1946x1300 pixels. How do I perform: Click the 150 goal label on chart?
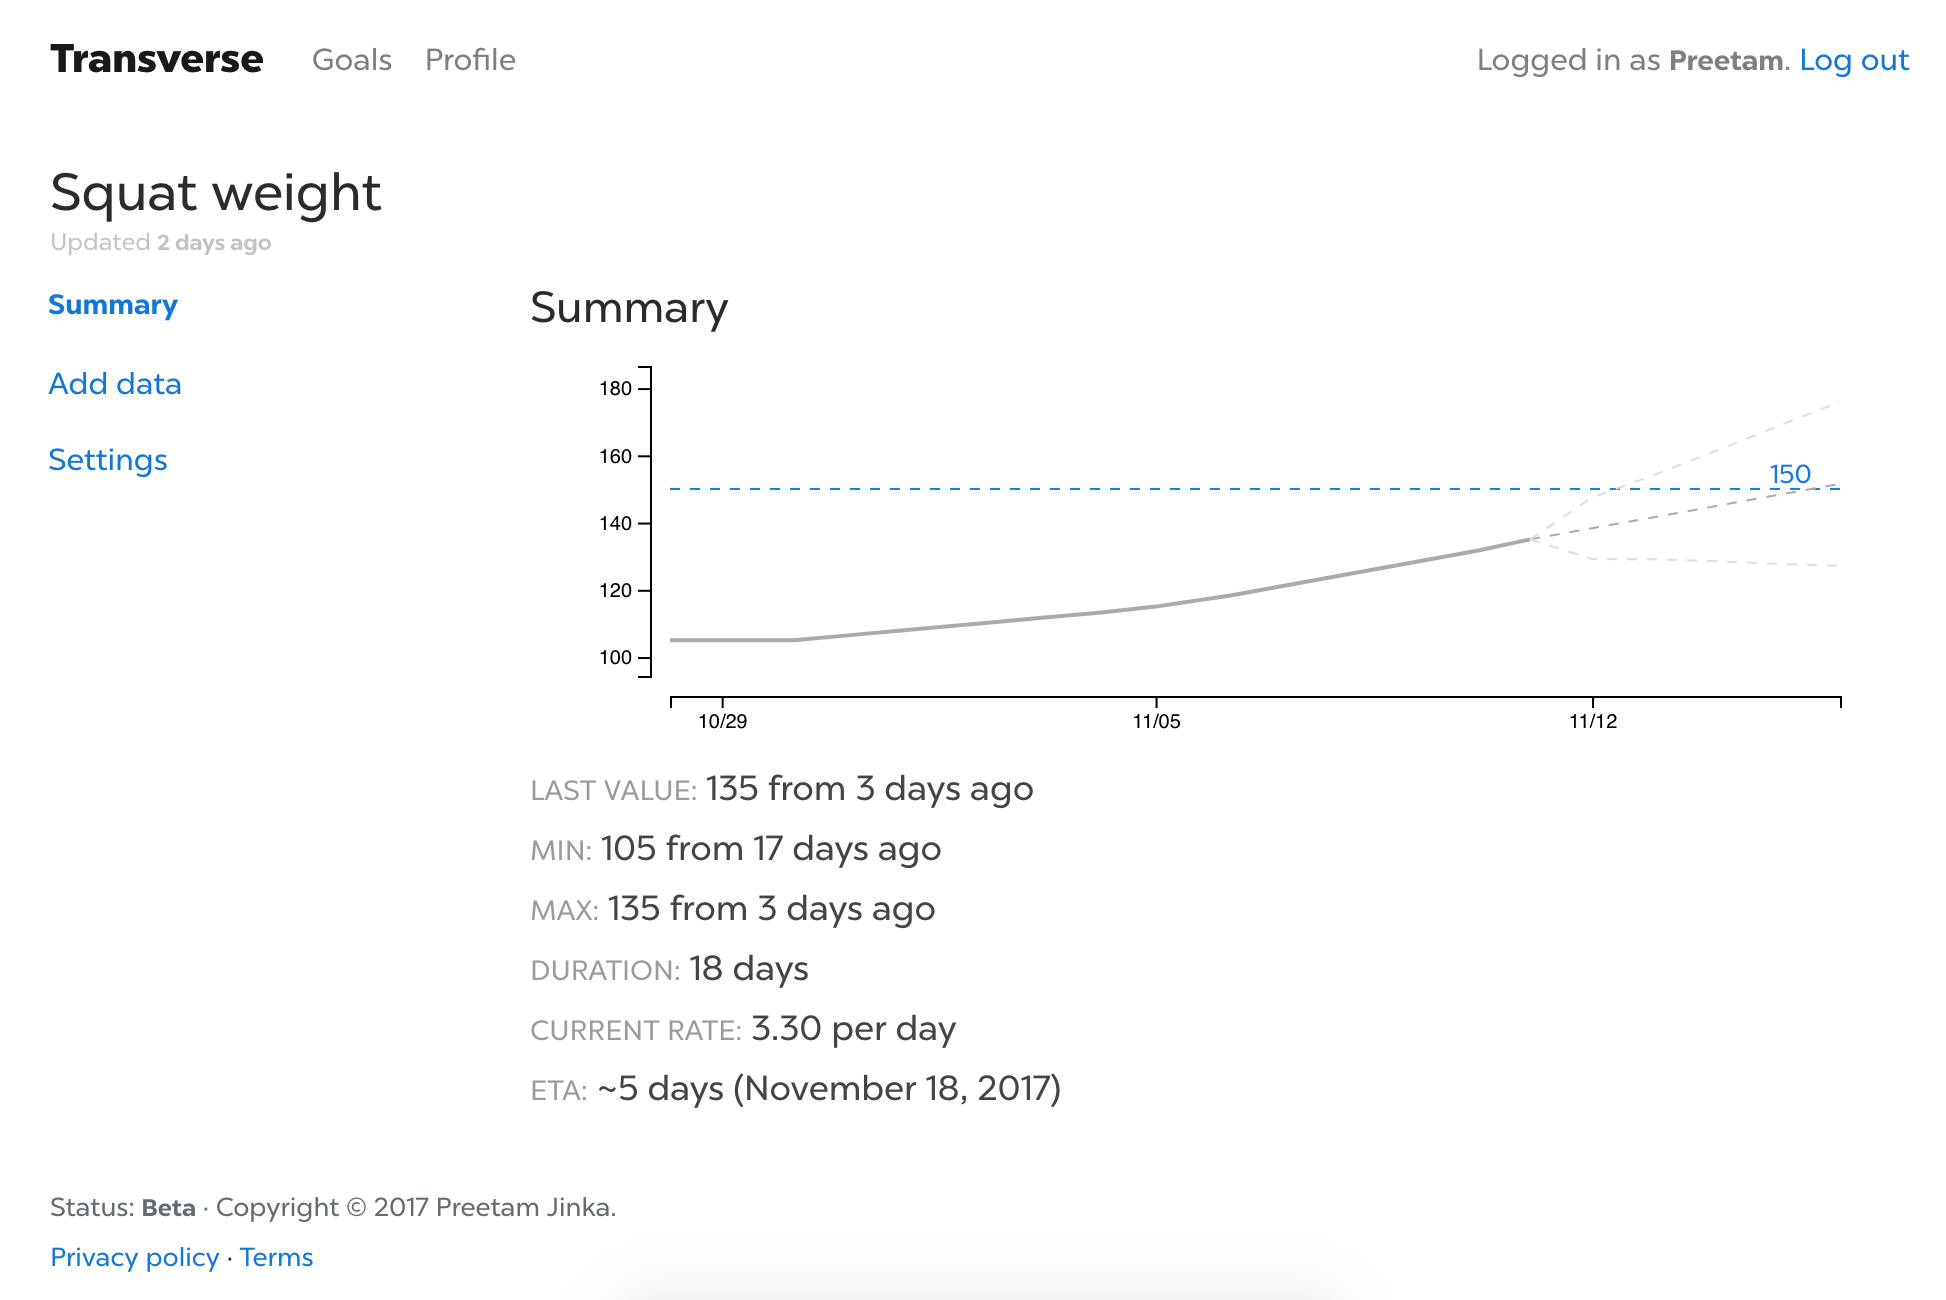1789,474
